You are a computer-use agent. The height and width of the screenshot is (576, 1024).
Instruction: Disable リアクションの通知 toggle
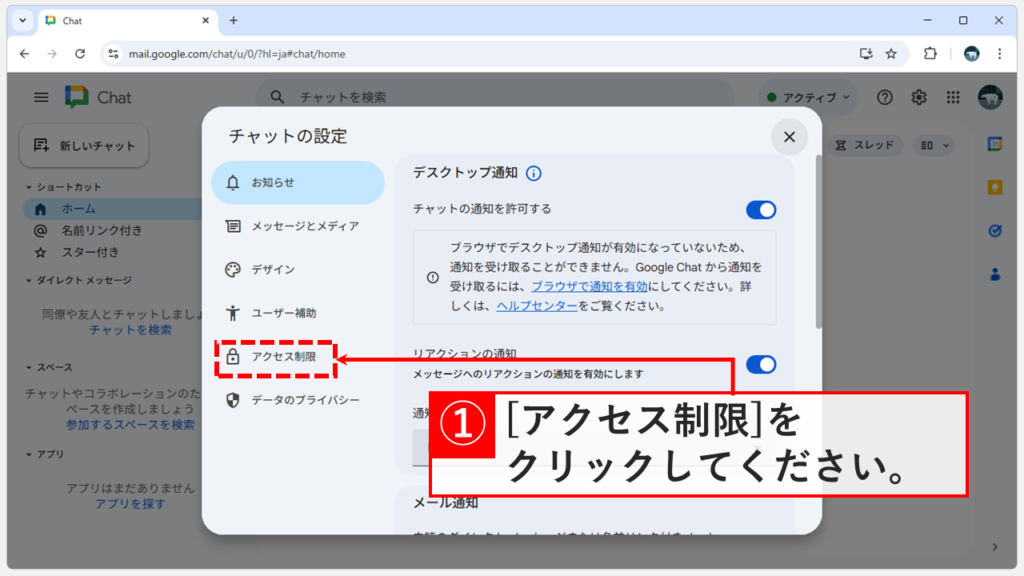pyautogui.click(x=762, y=365)
